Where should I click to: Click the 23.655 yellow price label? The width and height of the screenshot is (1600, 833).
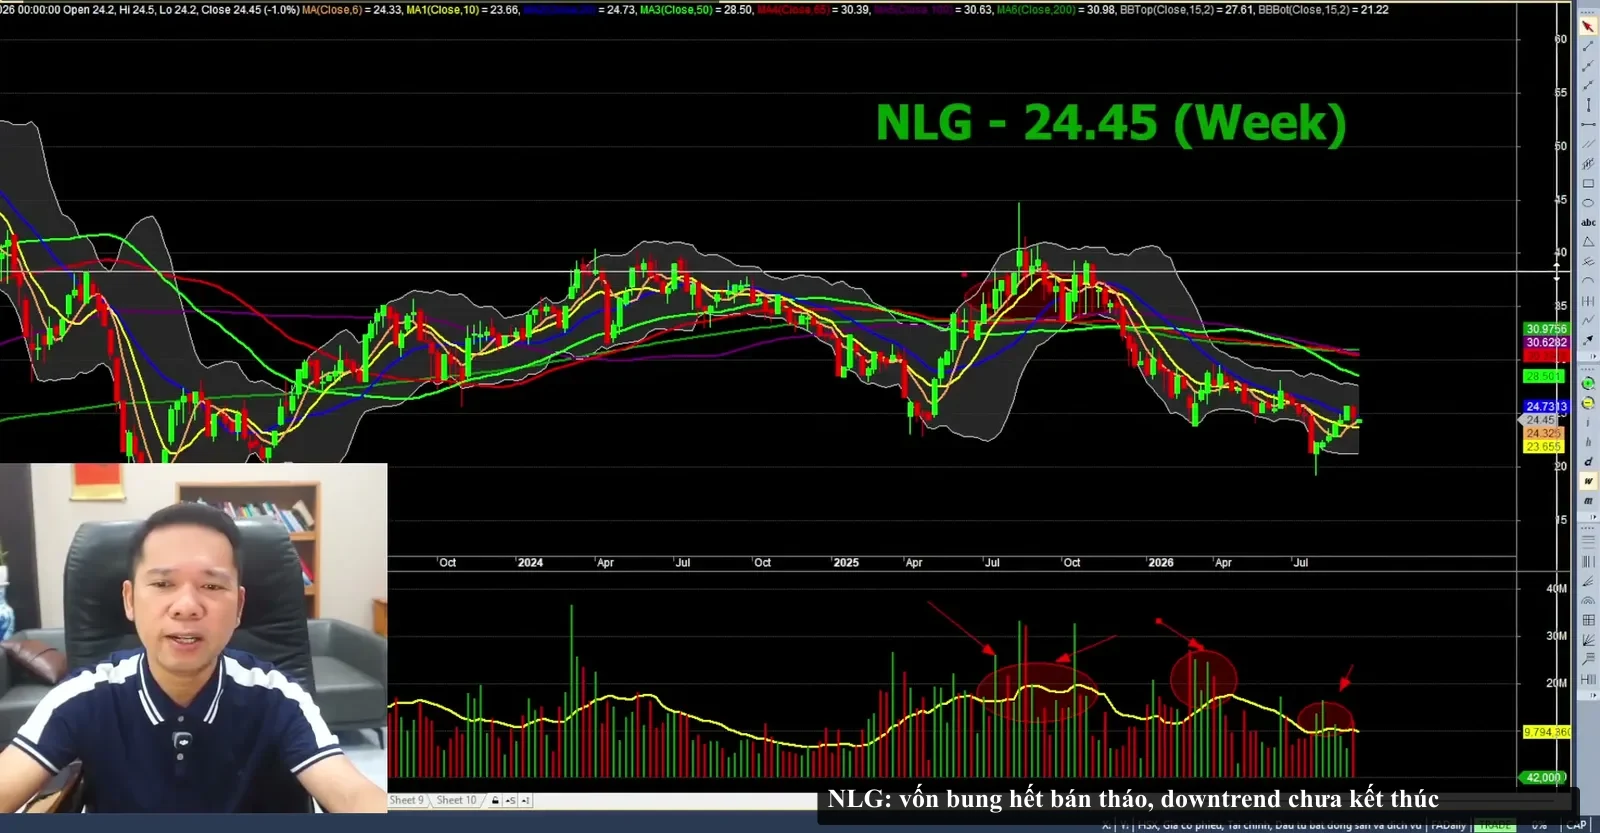(1543, 447)
